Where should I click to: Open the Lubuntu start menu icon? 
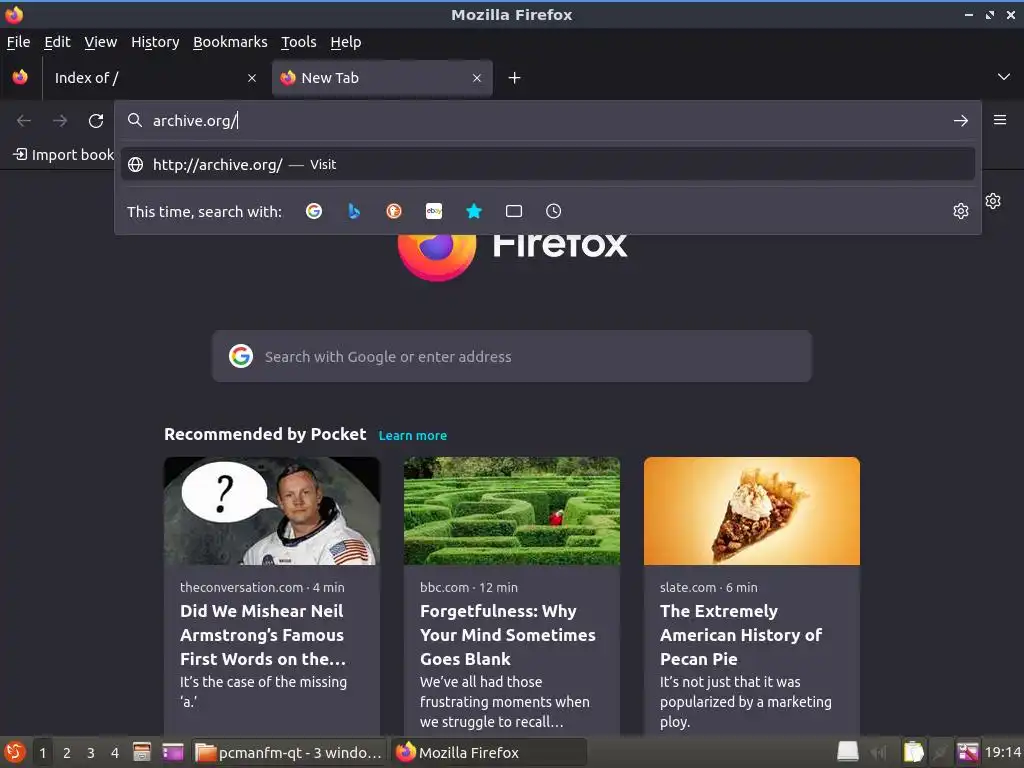point(14,752)
